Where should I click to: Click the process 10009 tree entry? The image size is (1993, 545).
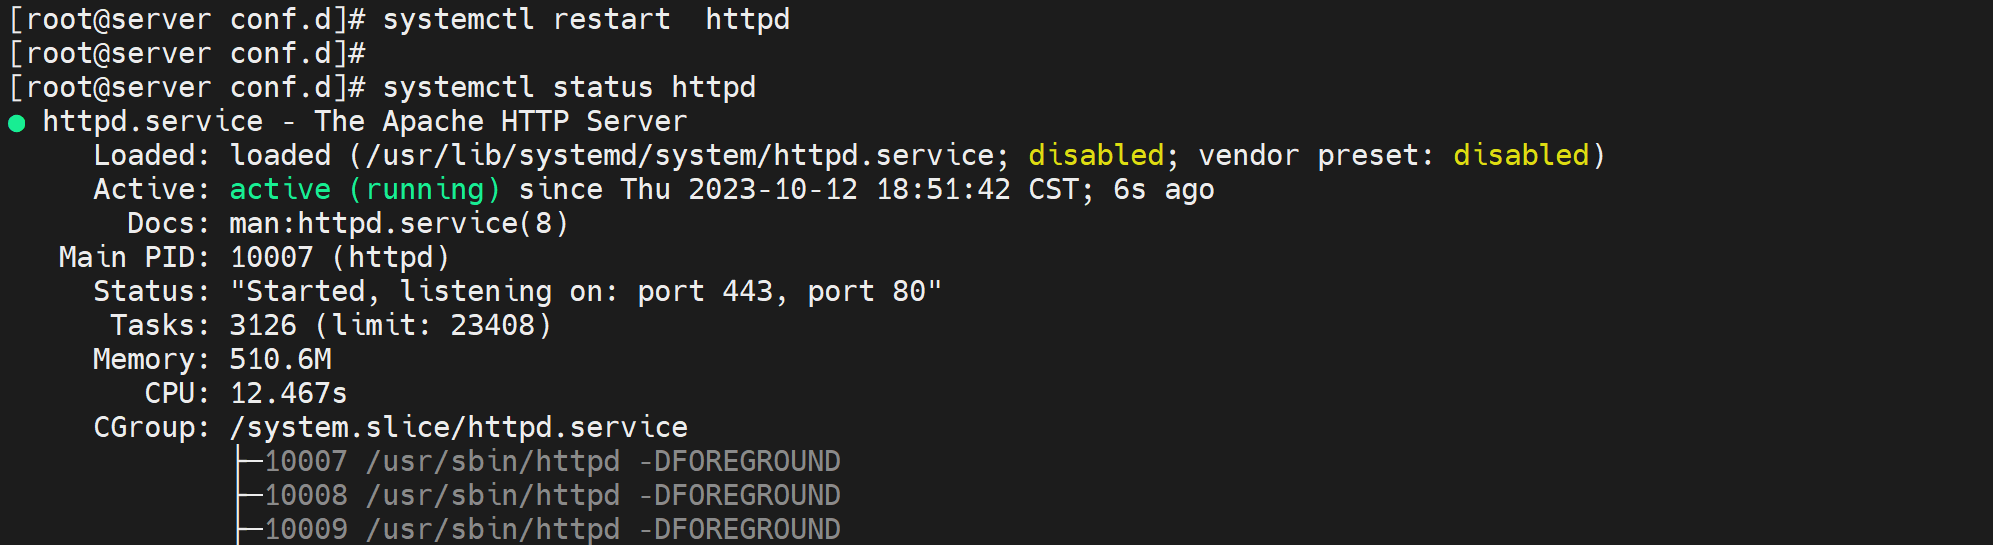(551, 529)
